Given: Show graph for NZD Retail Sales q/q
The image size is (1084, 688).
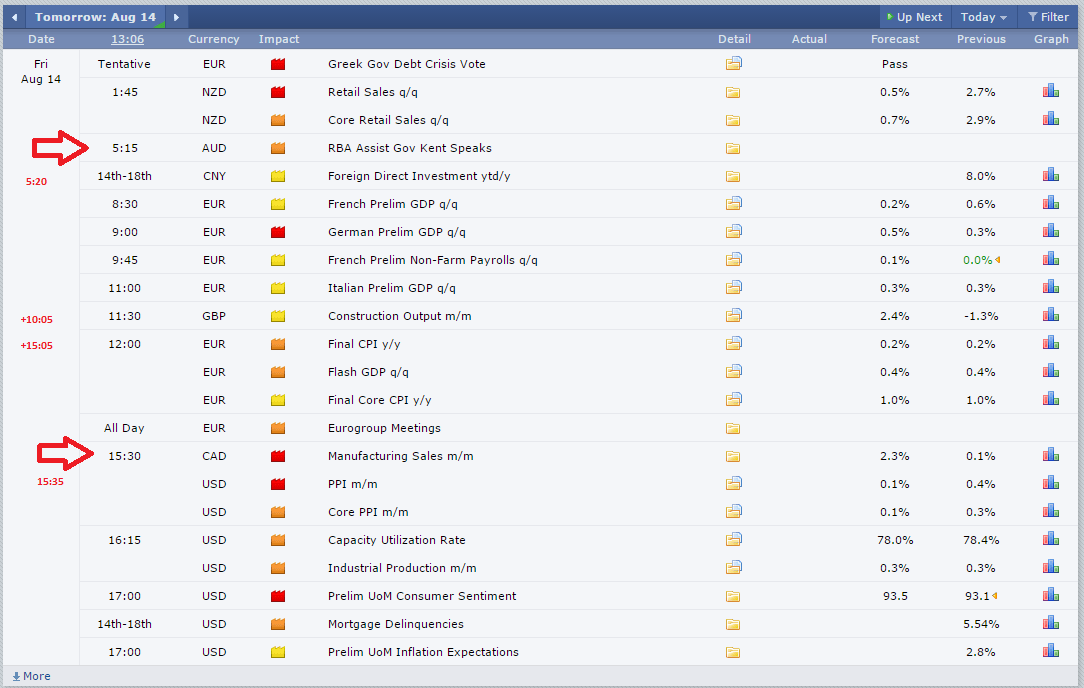Looking at the screenshot, I should (x=1051, y=91).
